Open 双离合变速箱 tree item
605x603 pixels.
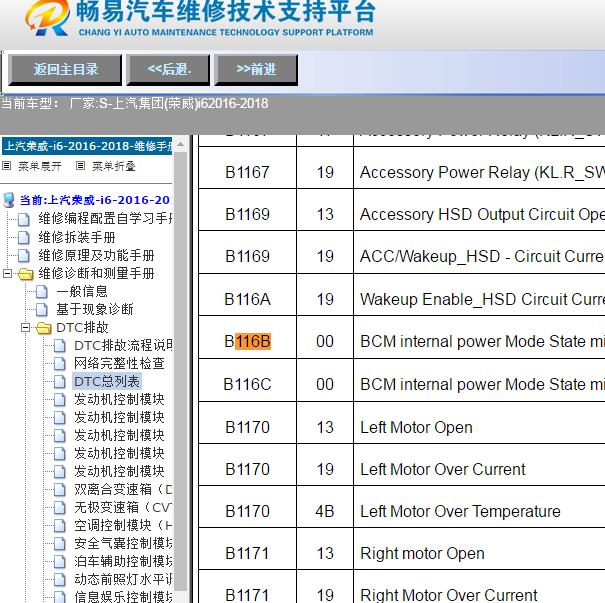(x=123, y=490)
